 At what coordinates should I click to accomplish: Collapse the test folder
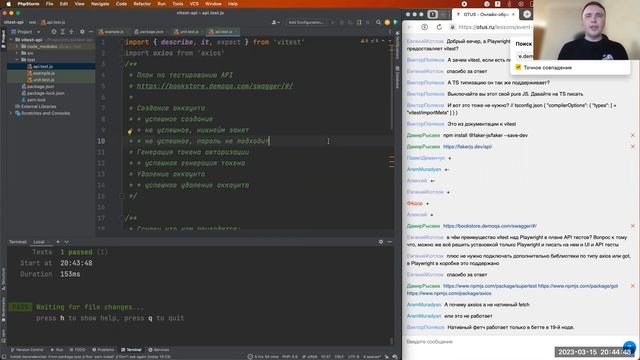tap(17, 60)
